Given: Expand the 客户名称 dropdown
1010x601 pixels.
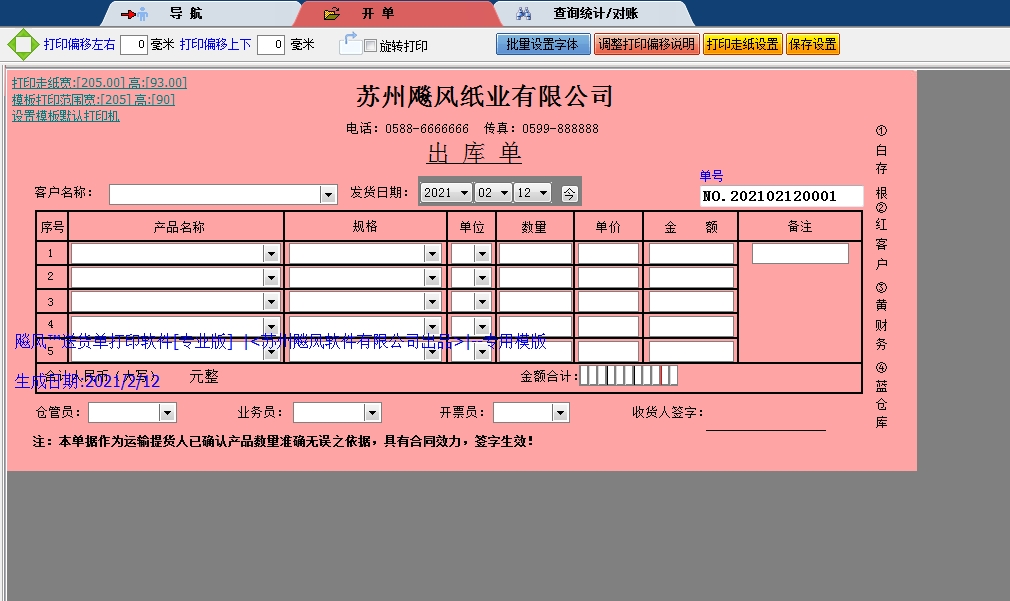Looking at the screenshot, I should [328, 194].
